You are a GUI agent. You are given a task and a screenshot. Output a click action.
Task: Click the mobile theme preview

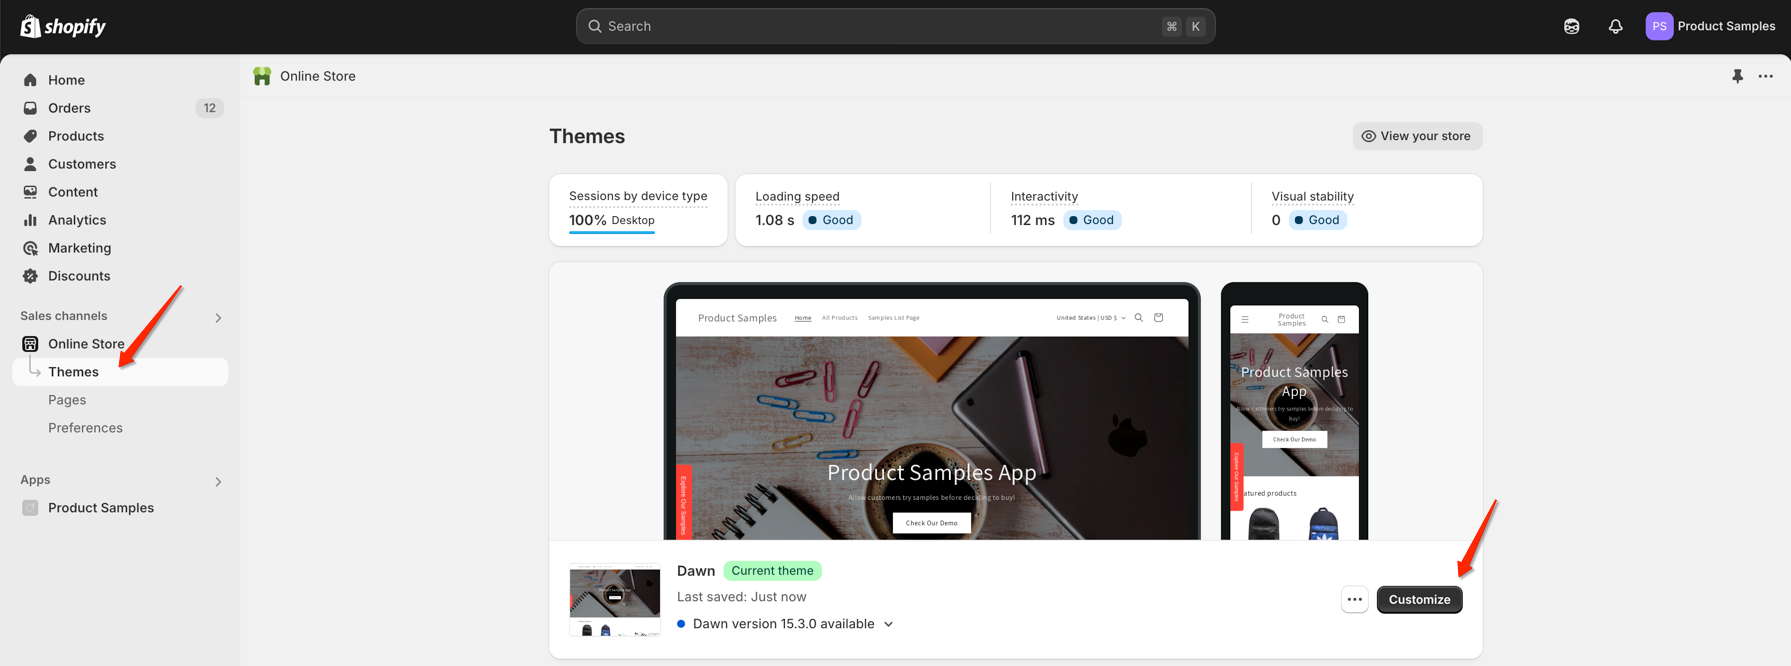click(x=1294, y=412)
